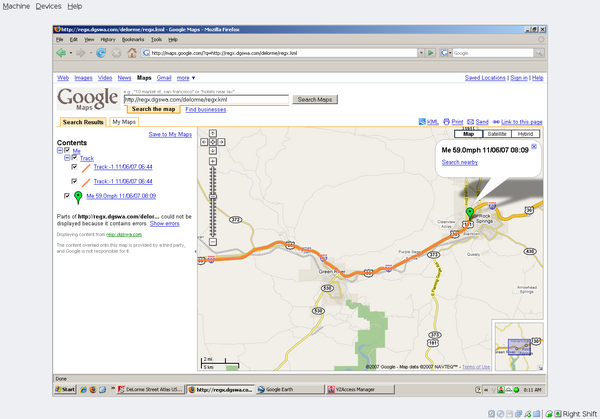Click Link to this page
Viewport: 600px width, 419px height.
pyautogui.click(x=522, y=122)
